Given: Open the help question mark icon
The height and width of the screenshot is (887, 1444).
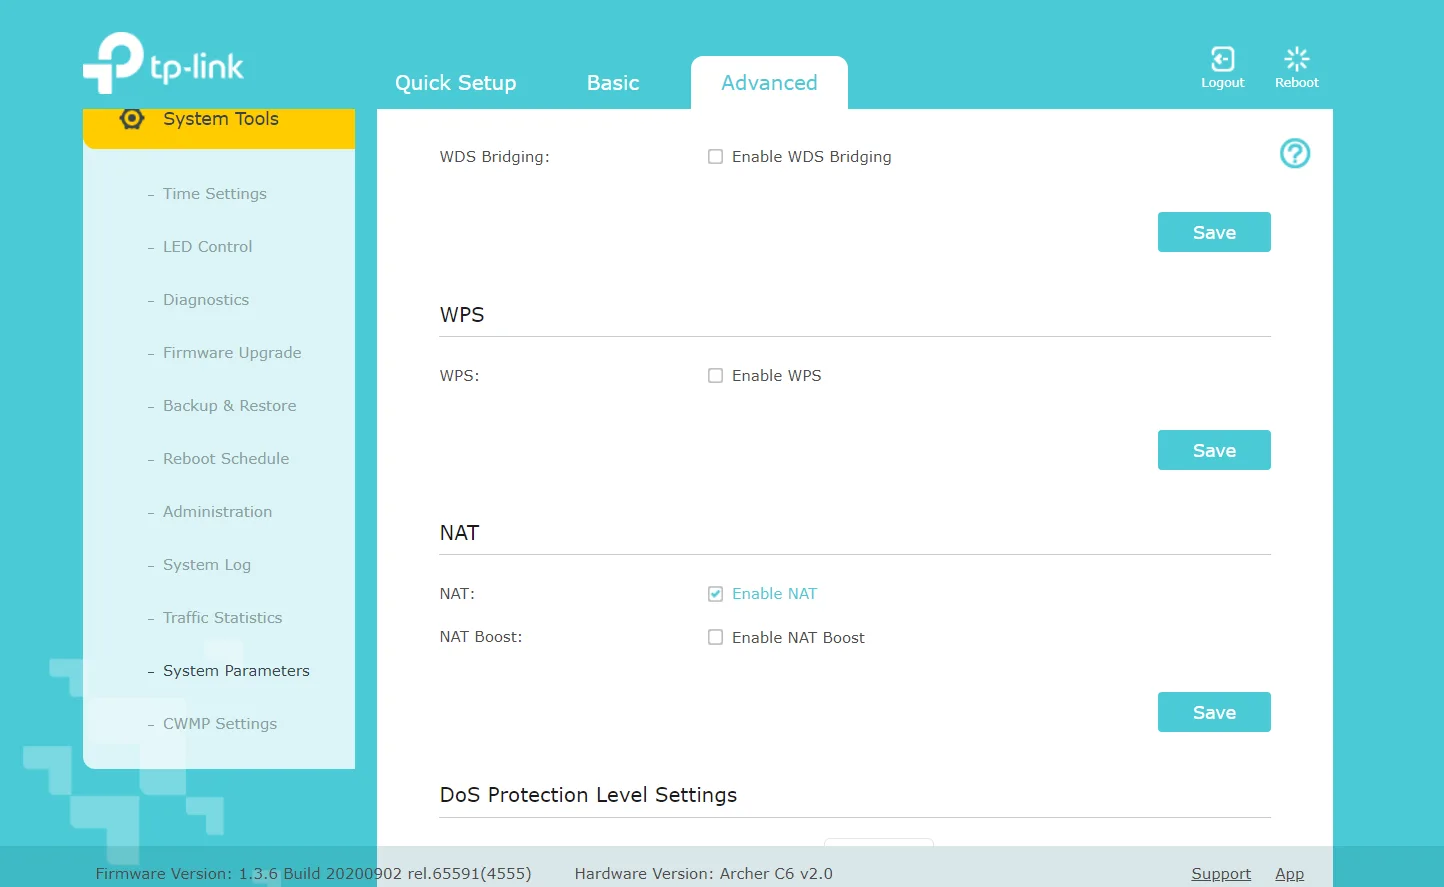Looking at the screenshot, I should click(x=1294, y=154).
